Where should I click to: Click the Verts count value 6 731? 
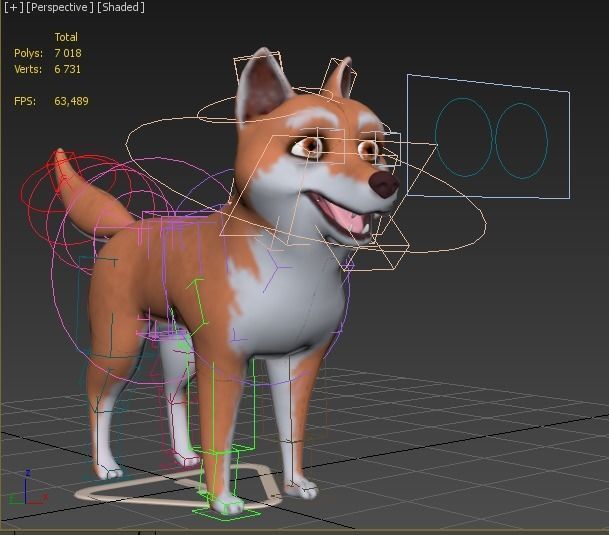click(68, 69)
